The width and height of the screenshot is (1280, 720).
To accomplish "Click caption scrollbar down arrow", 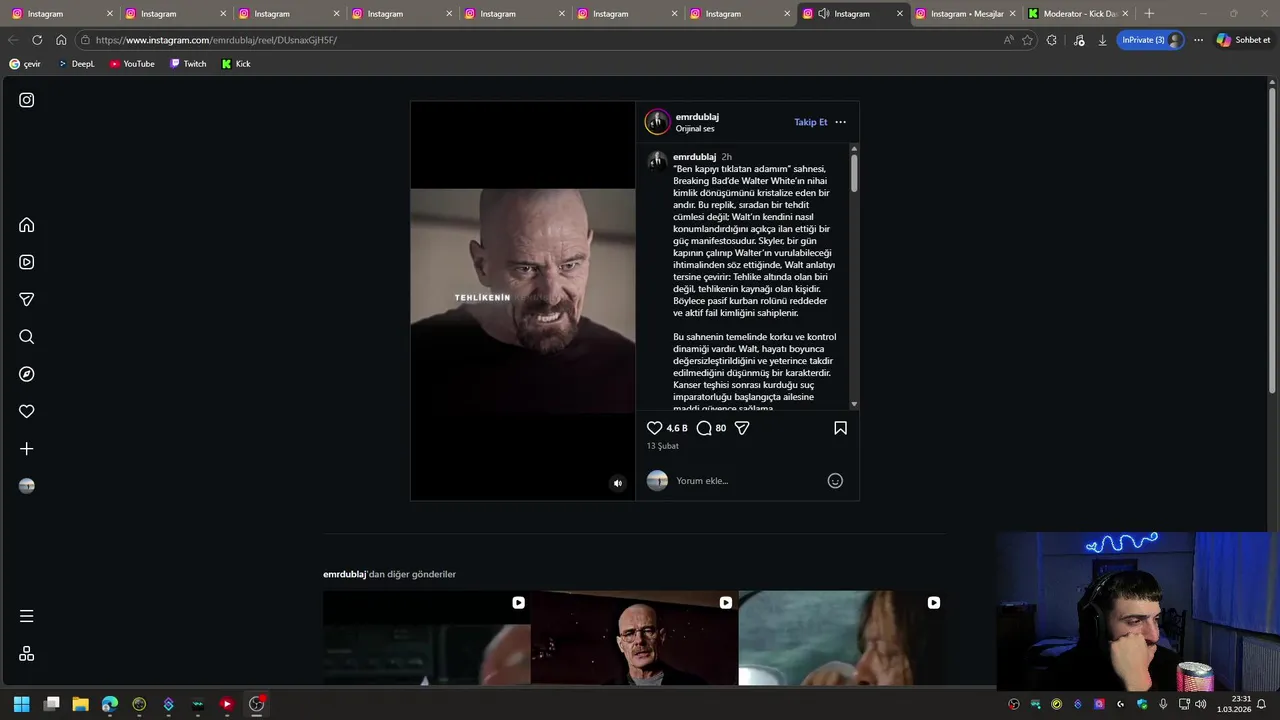I will (x=854, y=404).
